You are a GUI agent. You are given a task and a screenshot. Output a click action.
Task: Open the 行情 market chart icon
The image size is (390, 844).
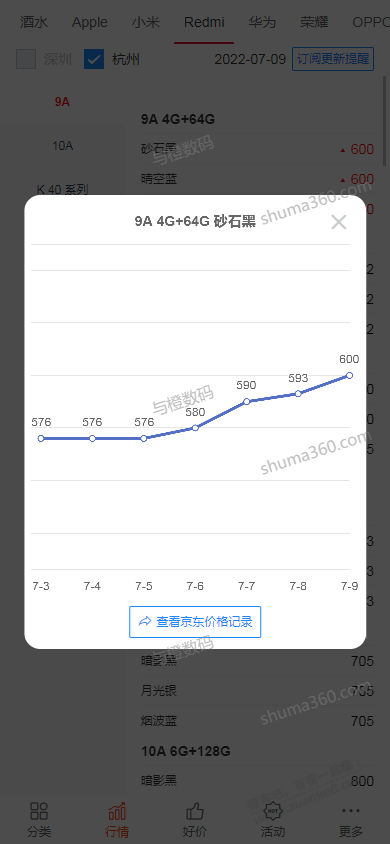[117, 810]
